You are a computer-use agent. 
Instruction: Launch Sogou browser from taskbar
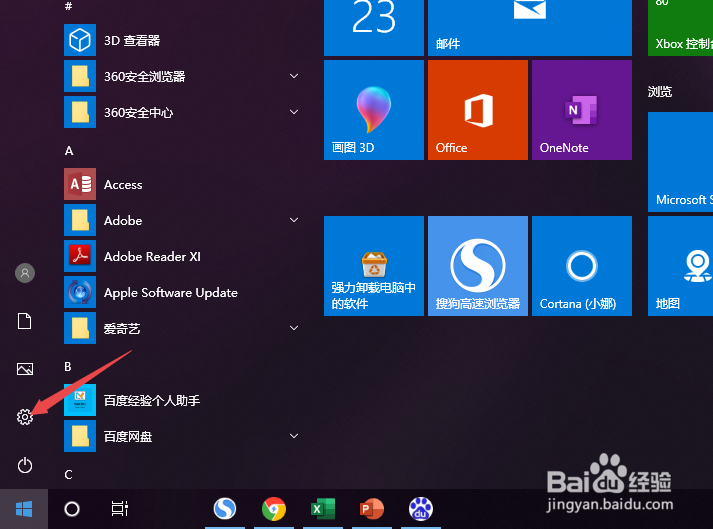[x=225, y=509]
